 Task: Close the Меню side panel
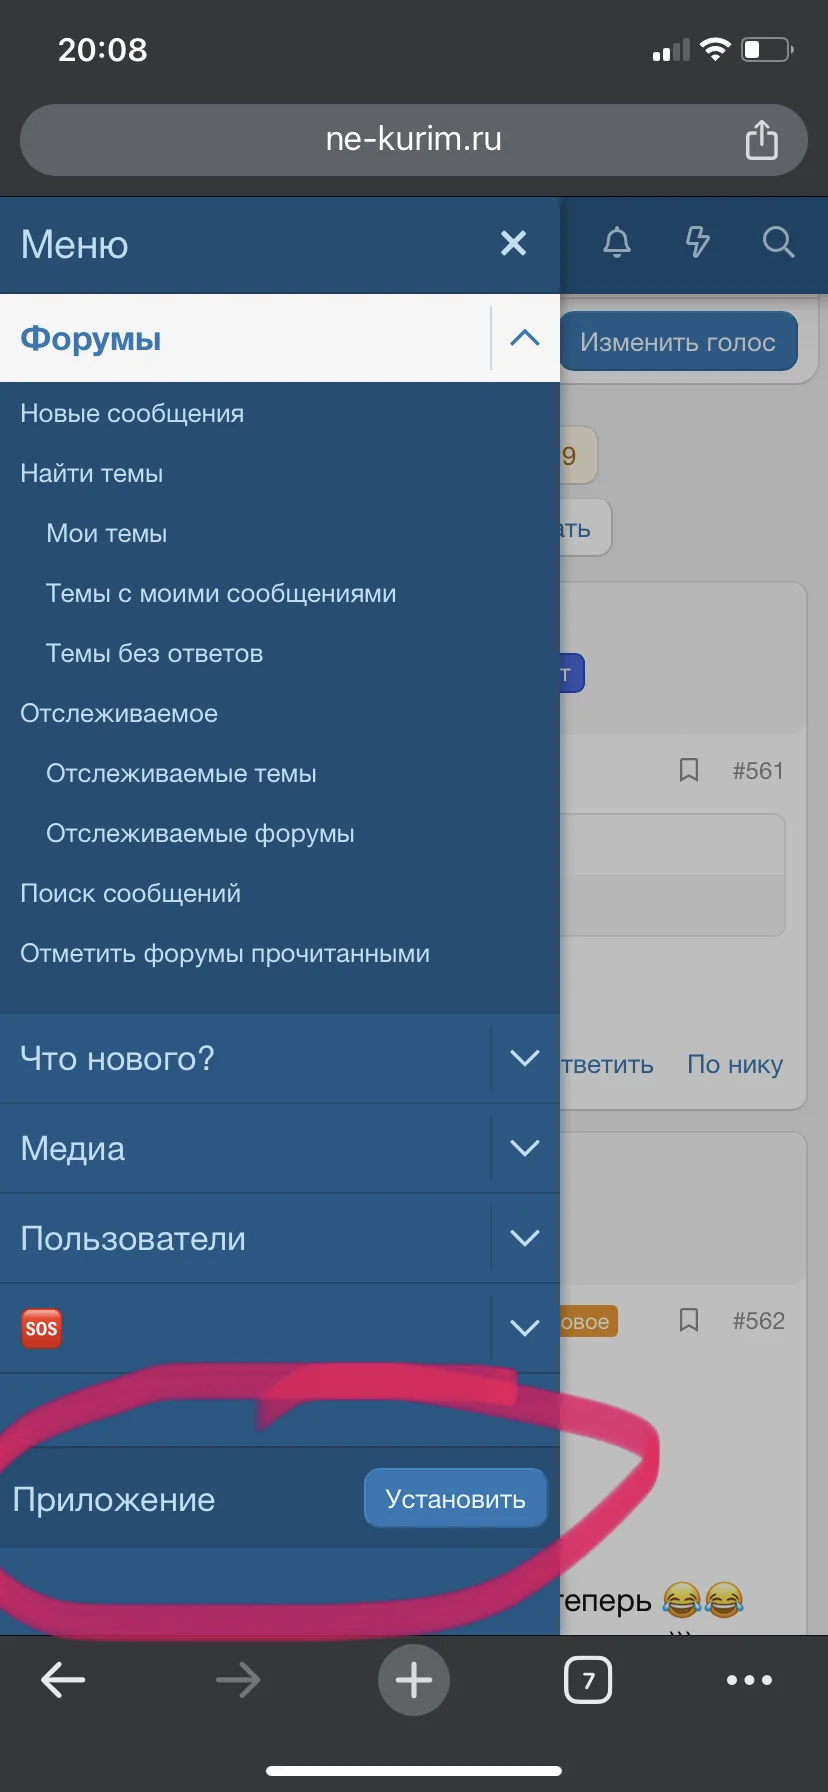click(513, 243)
